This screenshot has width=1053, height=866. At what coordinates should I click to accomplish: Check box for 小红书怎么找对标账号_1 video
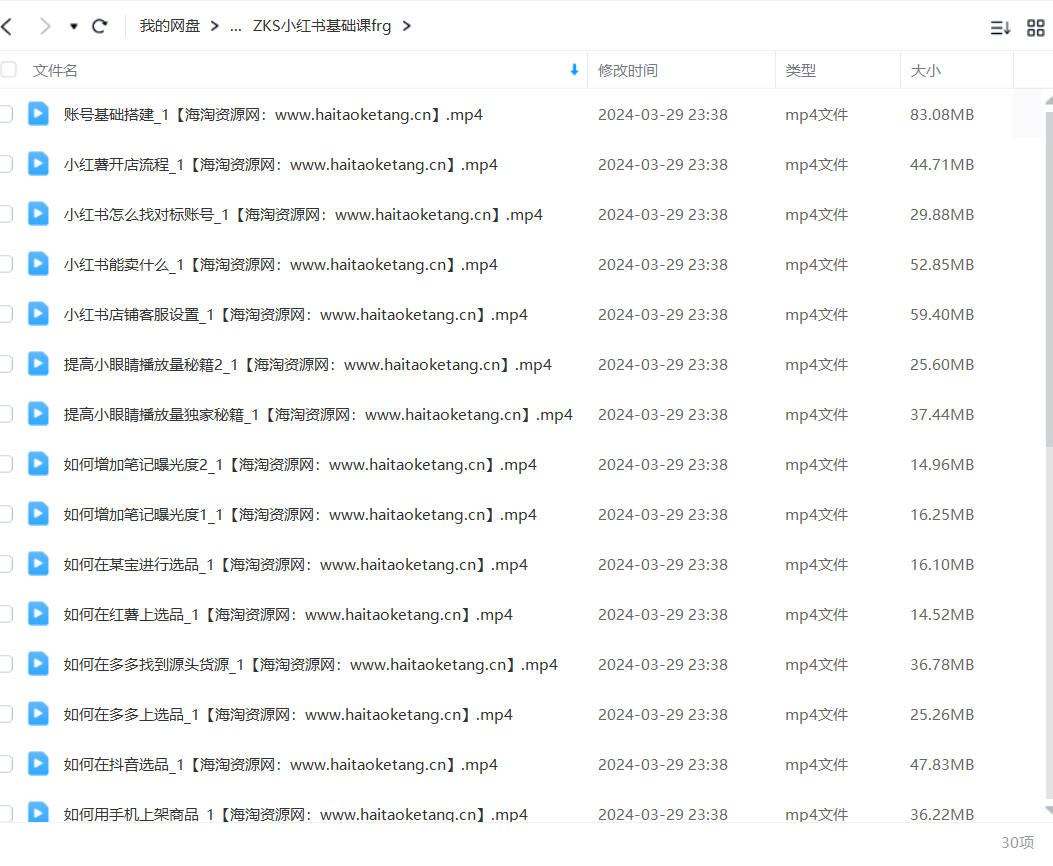tap(6, 214)
